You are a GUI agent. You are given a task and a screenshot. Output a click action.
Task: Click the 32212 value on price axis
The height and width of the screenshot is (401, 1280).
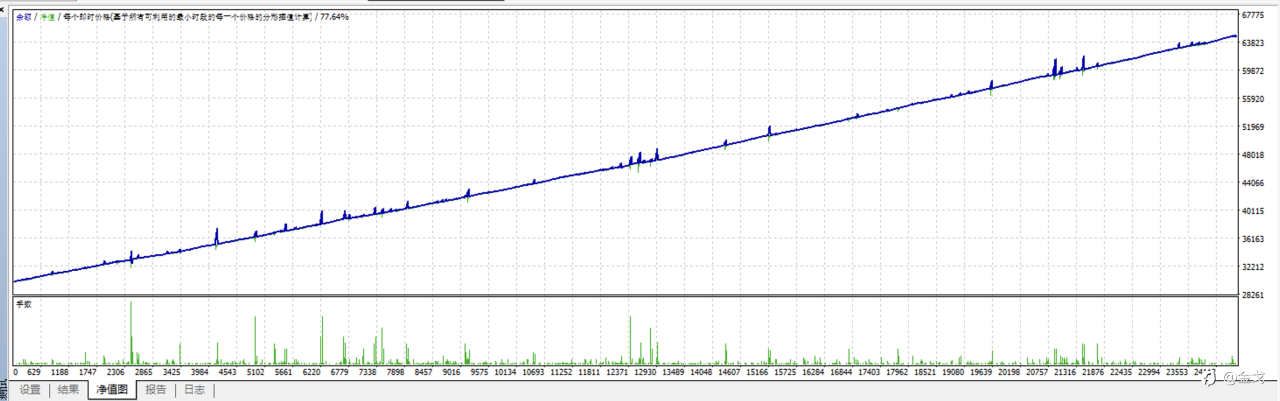(x=1254, y=268)
